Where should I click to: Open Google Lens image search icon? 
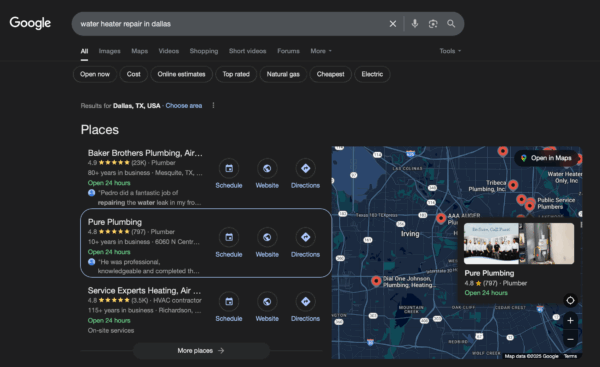(433, 24)
